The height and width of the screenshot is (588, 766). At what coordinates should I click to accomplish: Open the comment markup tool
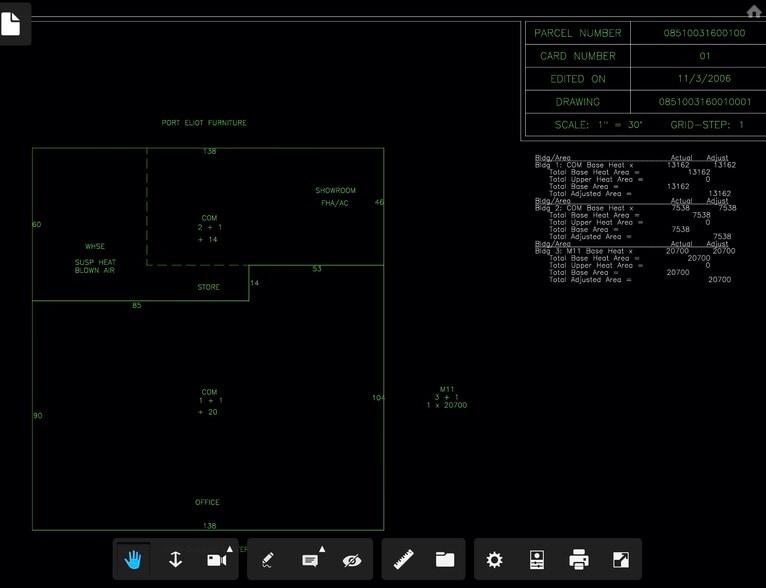click(310, 561)
